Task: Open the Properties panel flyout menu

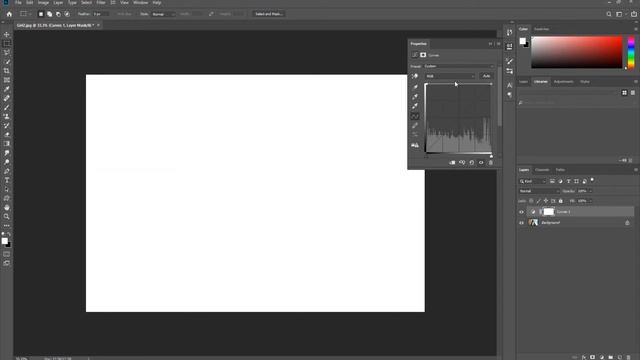Action: tap(498, 44)
